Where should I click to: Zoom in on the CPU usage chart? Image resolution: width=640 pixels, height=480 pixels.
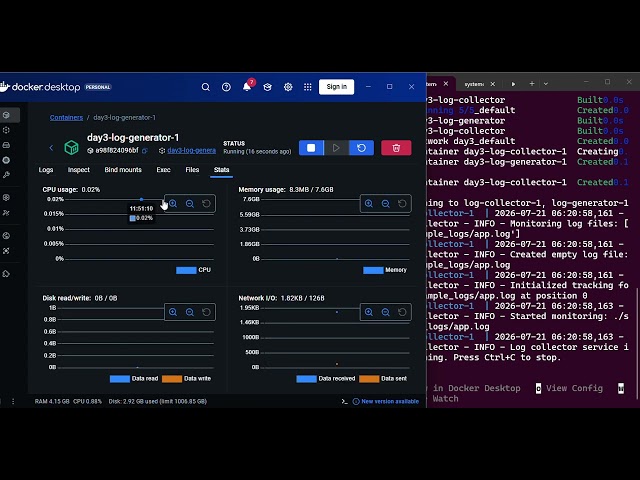(x=173, y=203)
